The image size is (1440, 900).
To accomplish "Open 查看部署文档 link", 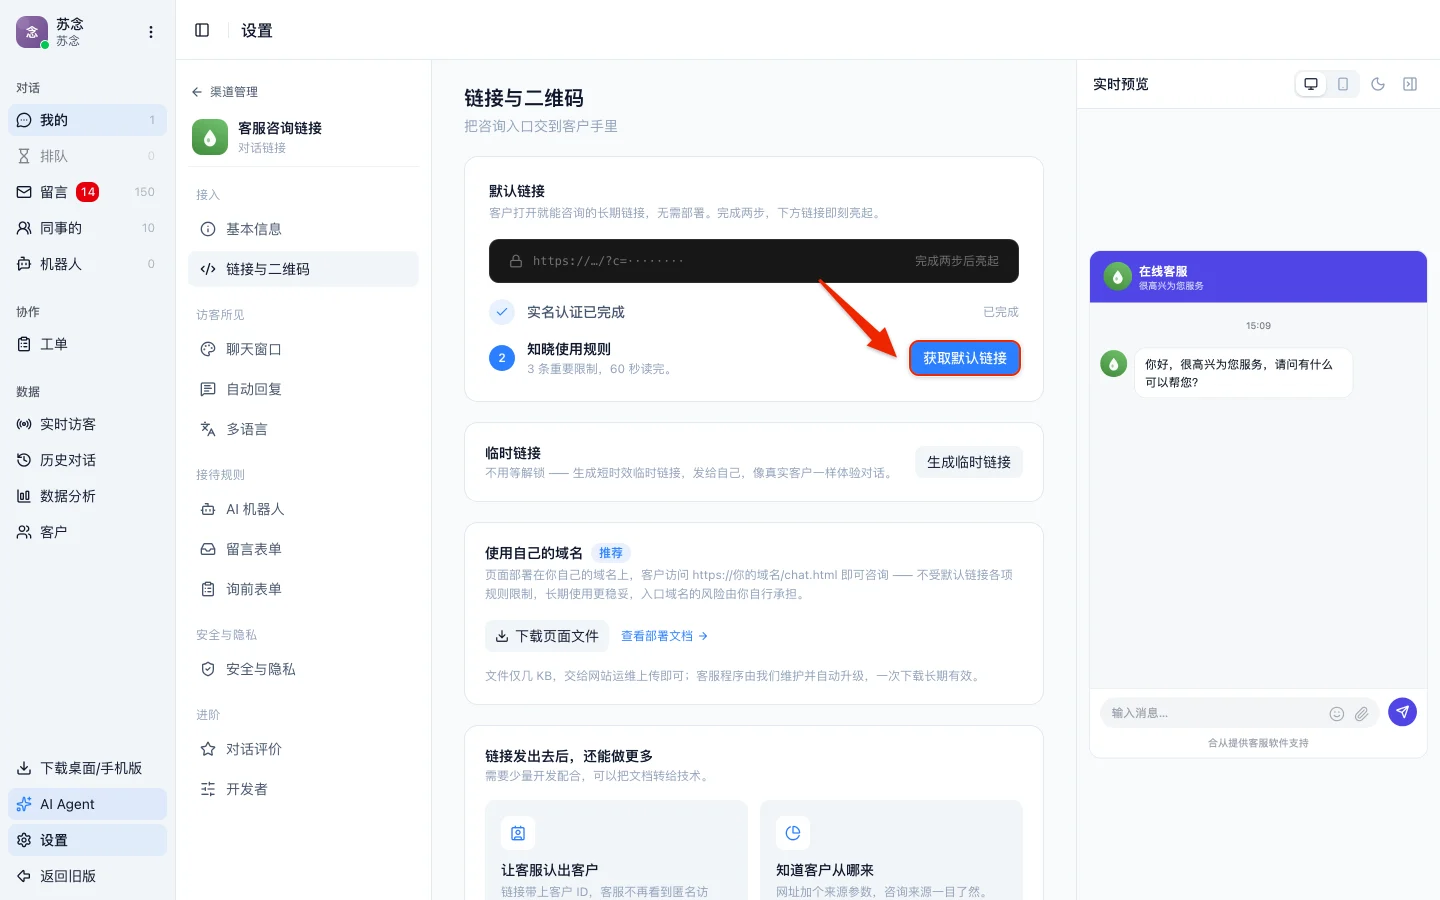I will [x=664, y=636].
